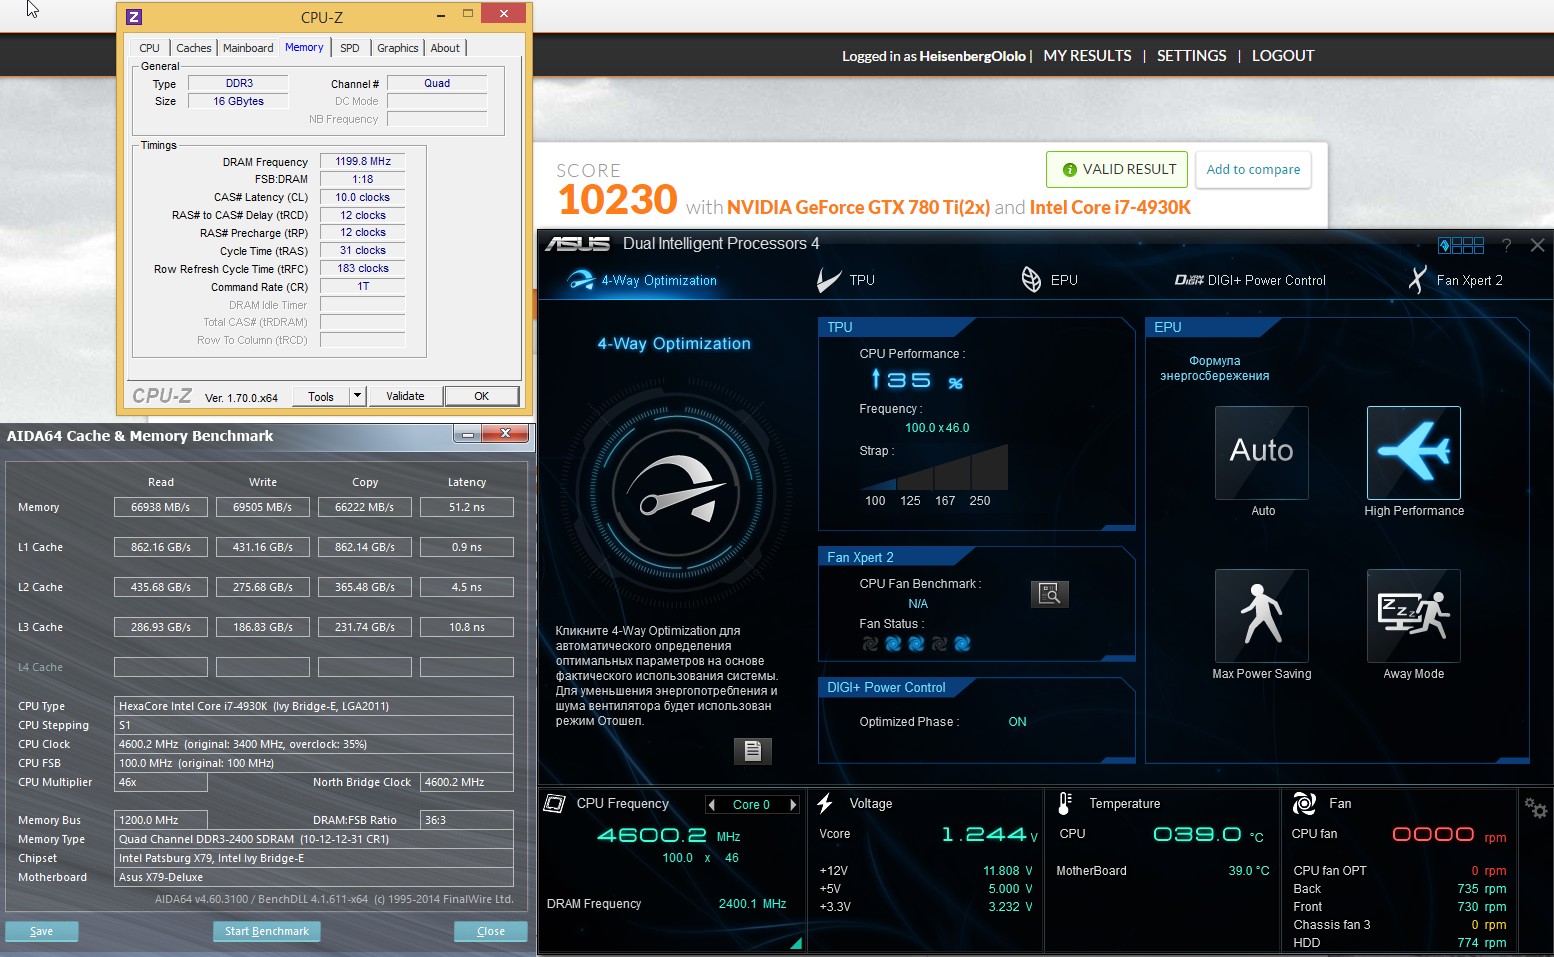
Task: Click the Add to compare button
Action: pos(1253,170)
